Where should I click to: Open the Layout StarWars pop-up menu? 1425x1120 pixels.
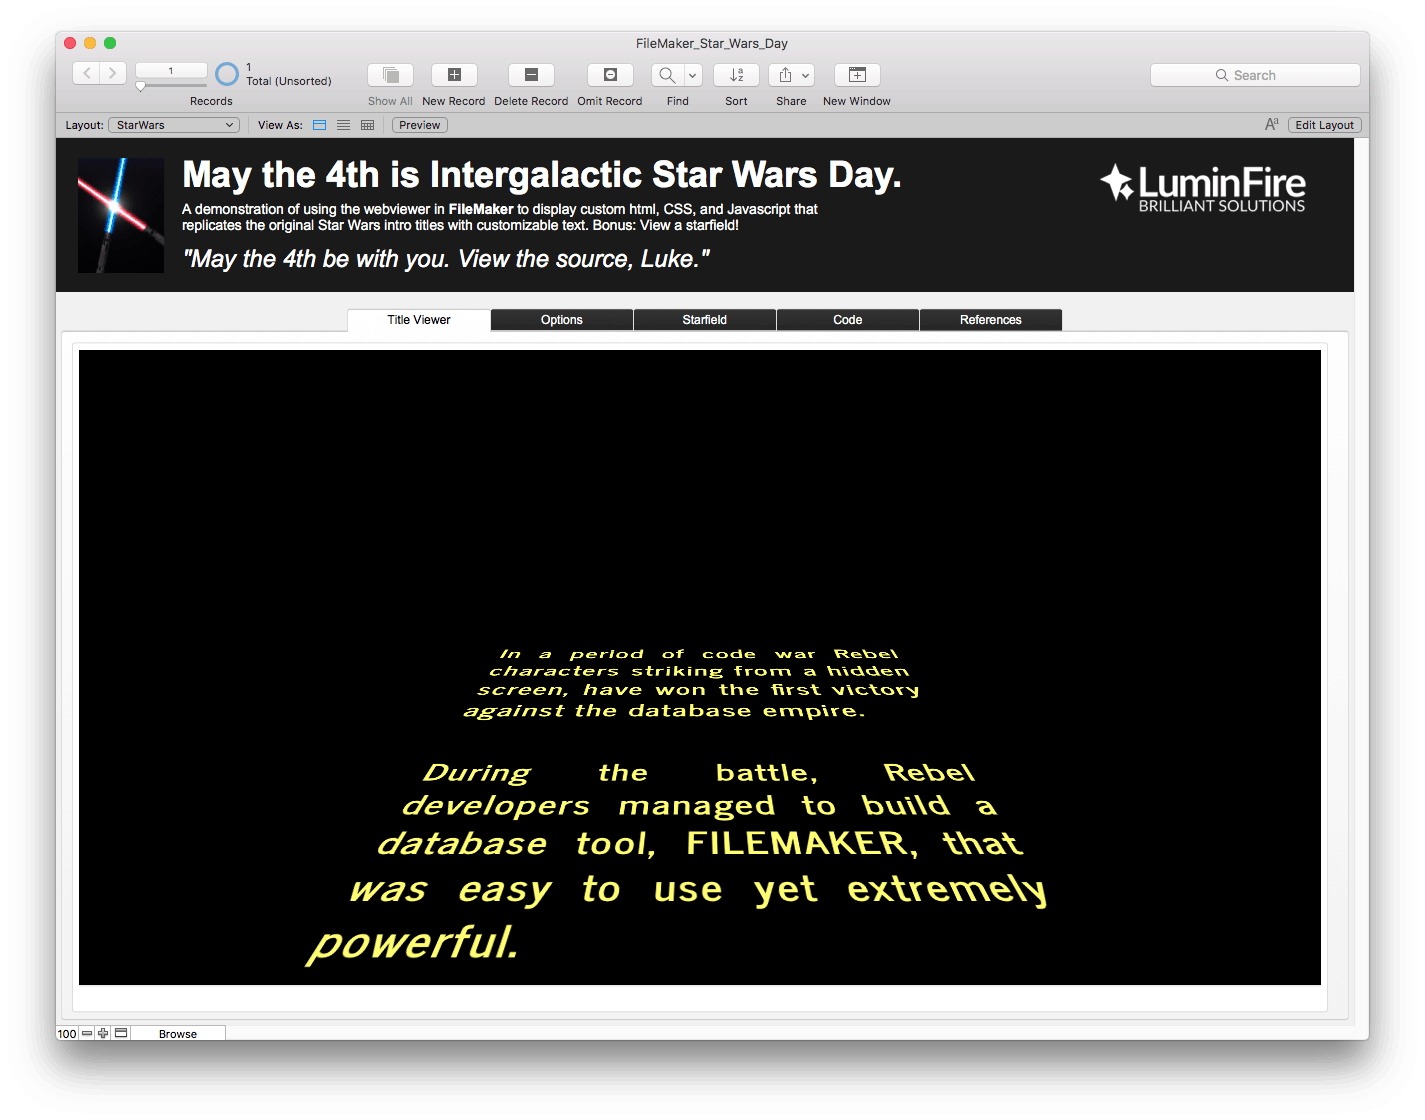(x=174, y=125)
